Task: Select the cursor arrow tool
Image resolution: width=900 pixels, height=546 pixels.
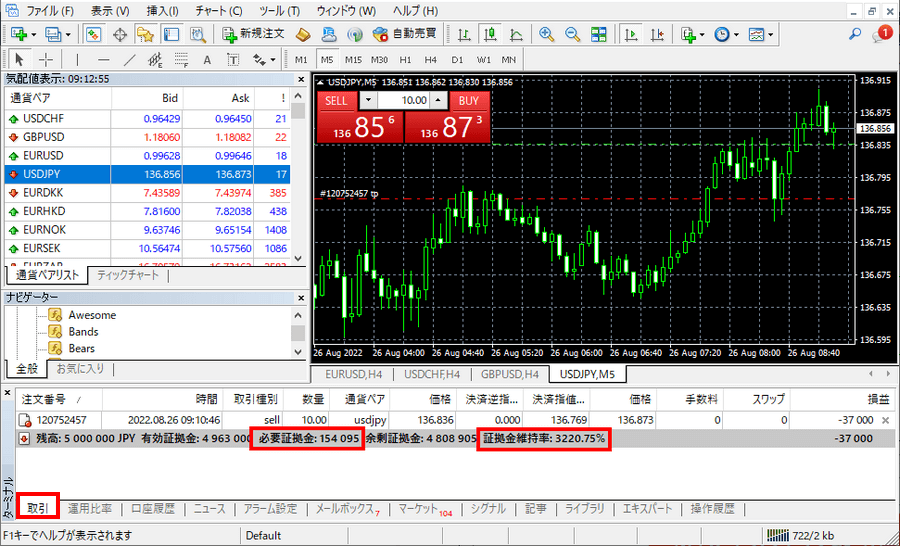Action: click(20, 60)
